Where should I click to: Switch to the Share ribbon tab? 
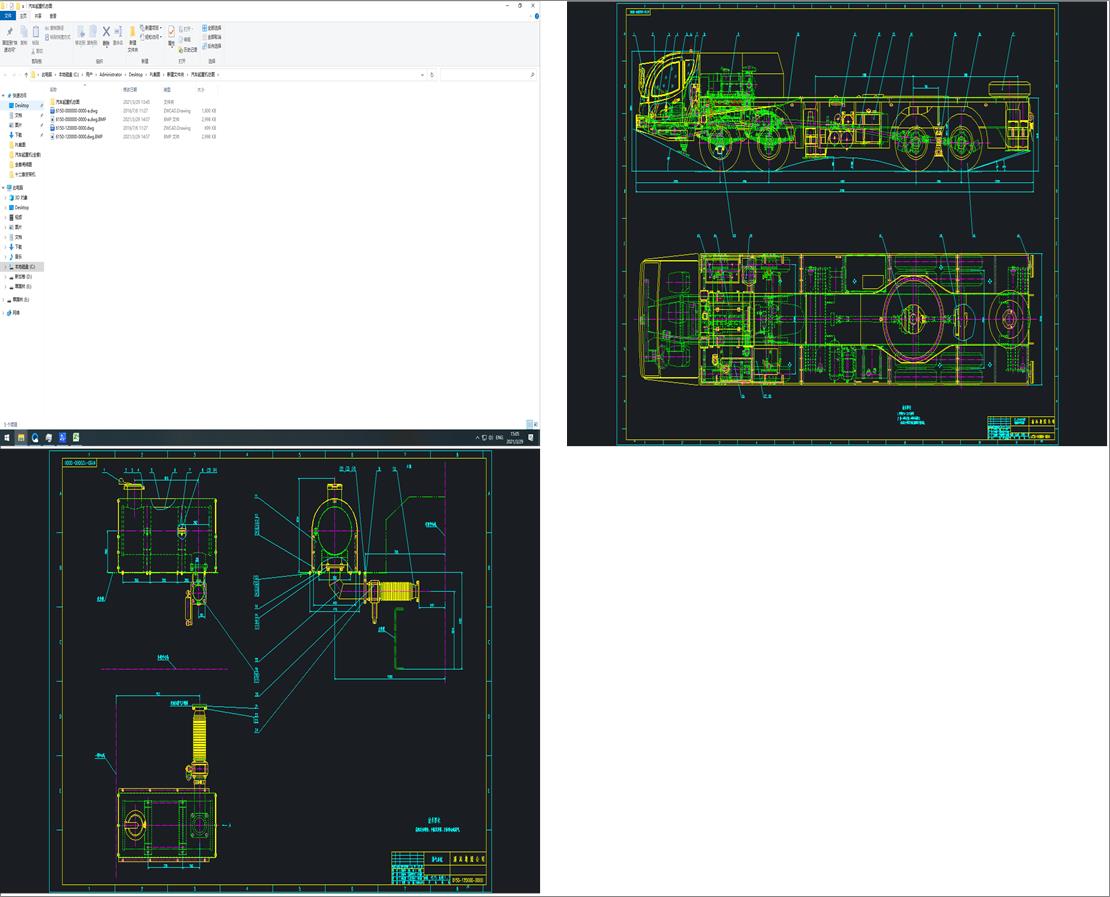pyautogui.click(x=38, y=16)
